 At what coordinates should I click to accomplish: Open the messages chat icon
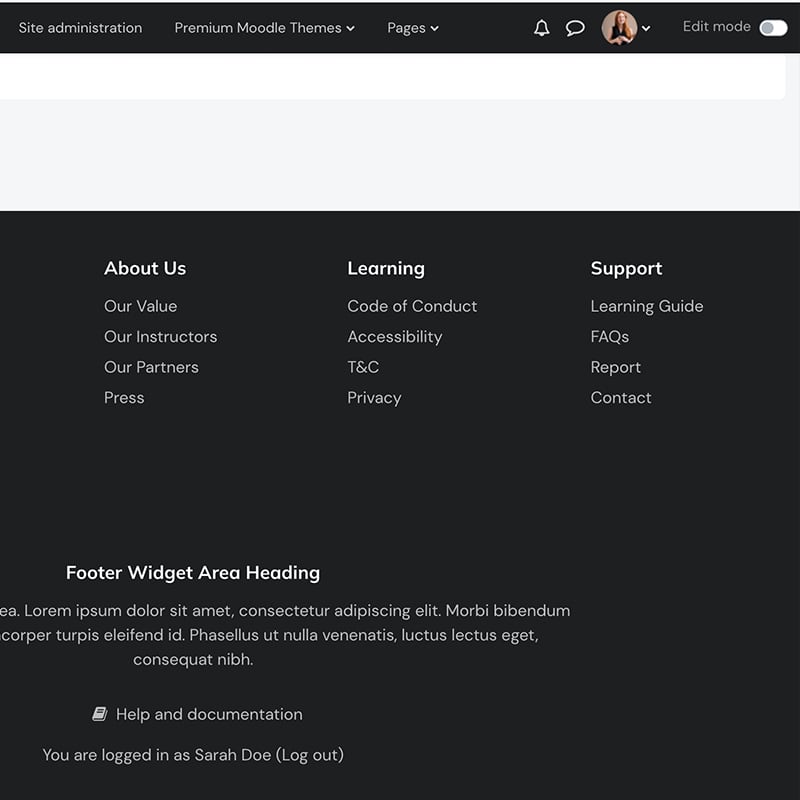click(575, 28)
